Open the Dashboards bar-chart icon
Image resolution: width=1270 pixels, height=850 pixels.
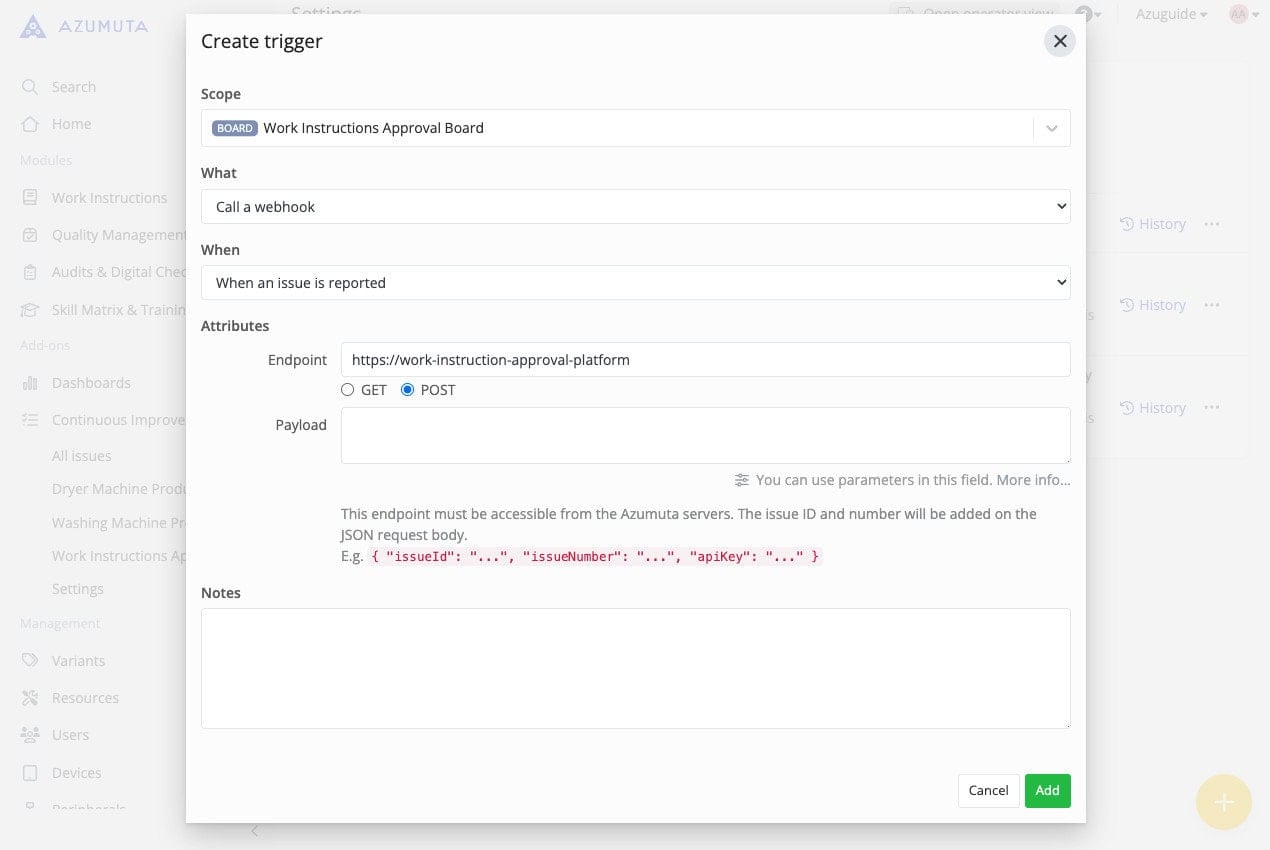[x=30, y=382]
